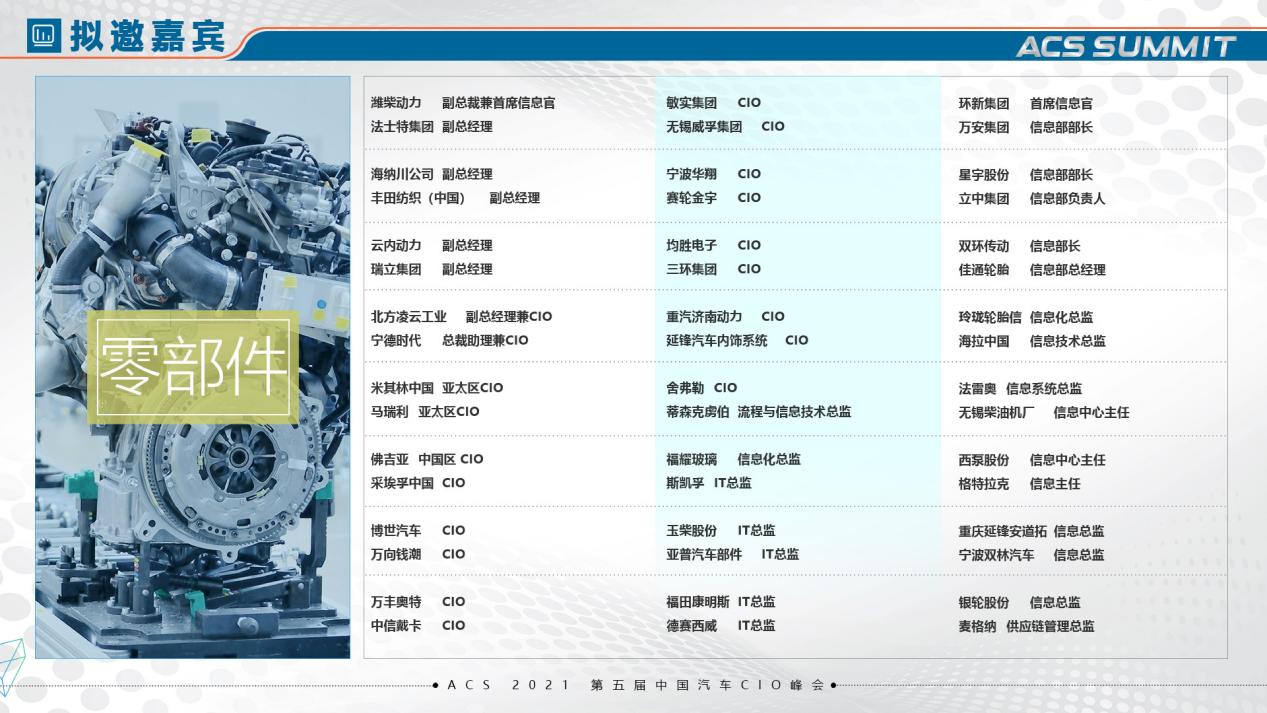Click 德赛西威 IT总监 entry
1267x713 pixels.
[x=721, y=626]
